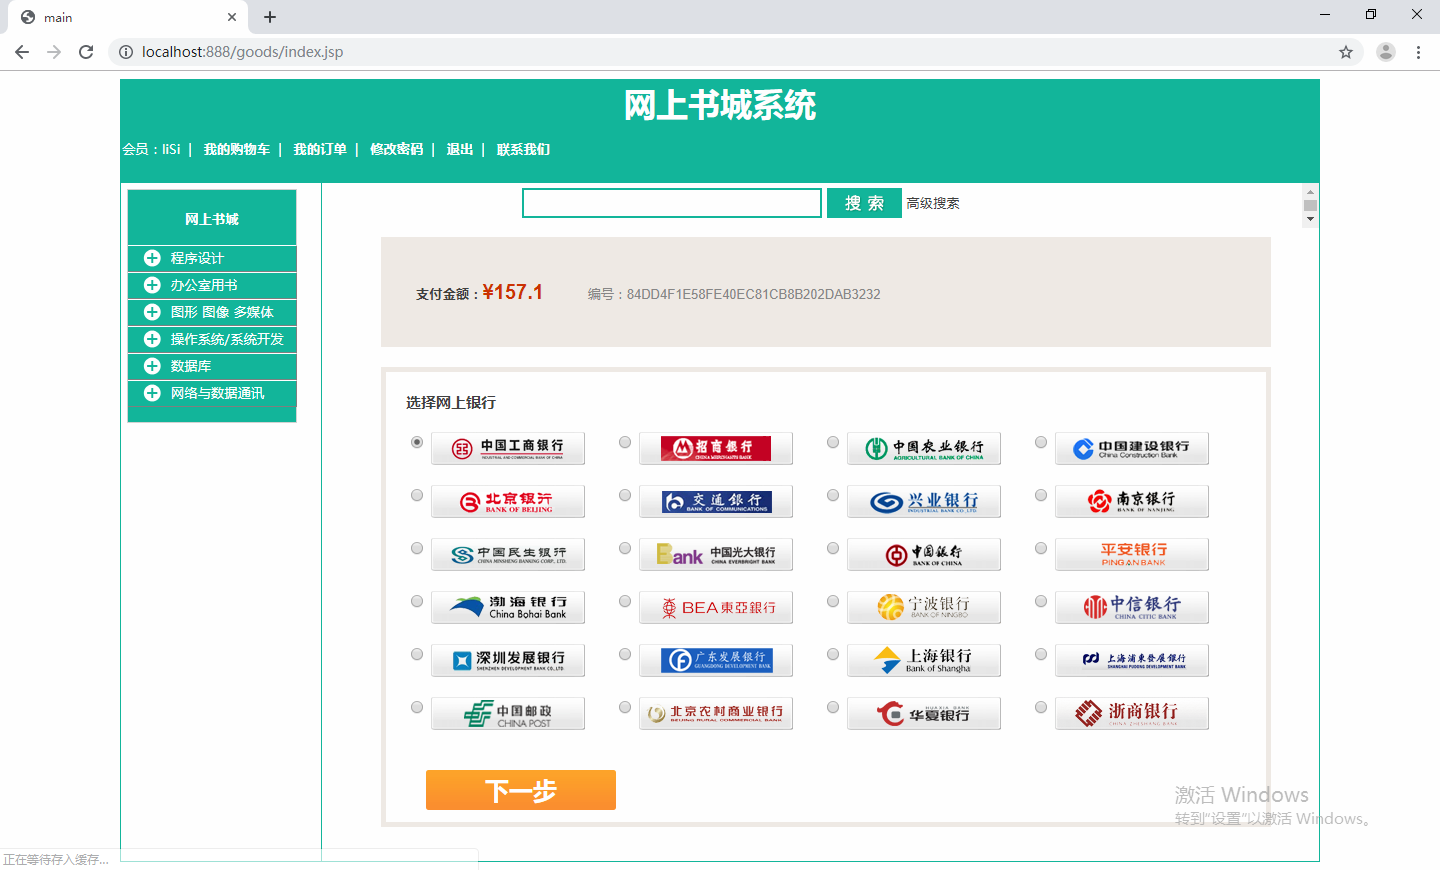Pick the Ping An Bank logo
The height and width of the screenshot is (889, 1440).
click(1132, 555)
